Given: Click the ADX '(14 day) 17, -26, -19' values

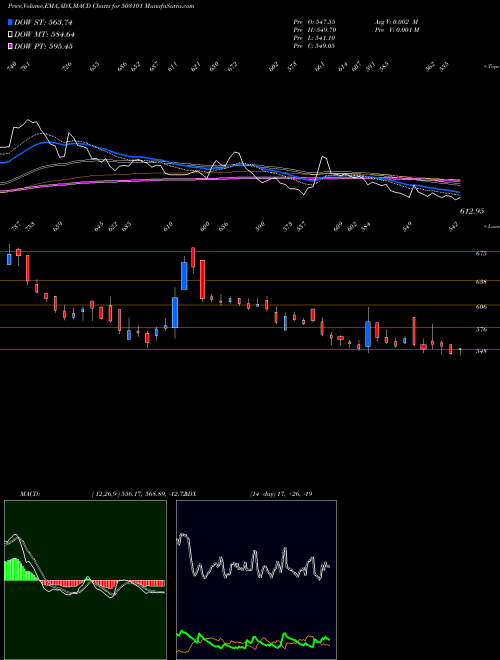Looking at the screenshot, I should coord(281,494).
